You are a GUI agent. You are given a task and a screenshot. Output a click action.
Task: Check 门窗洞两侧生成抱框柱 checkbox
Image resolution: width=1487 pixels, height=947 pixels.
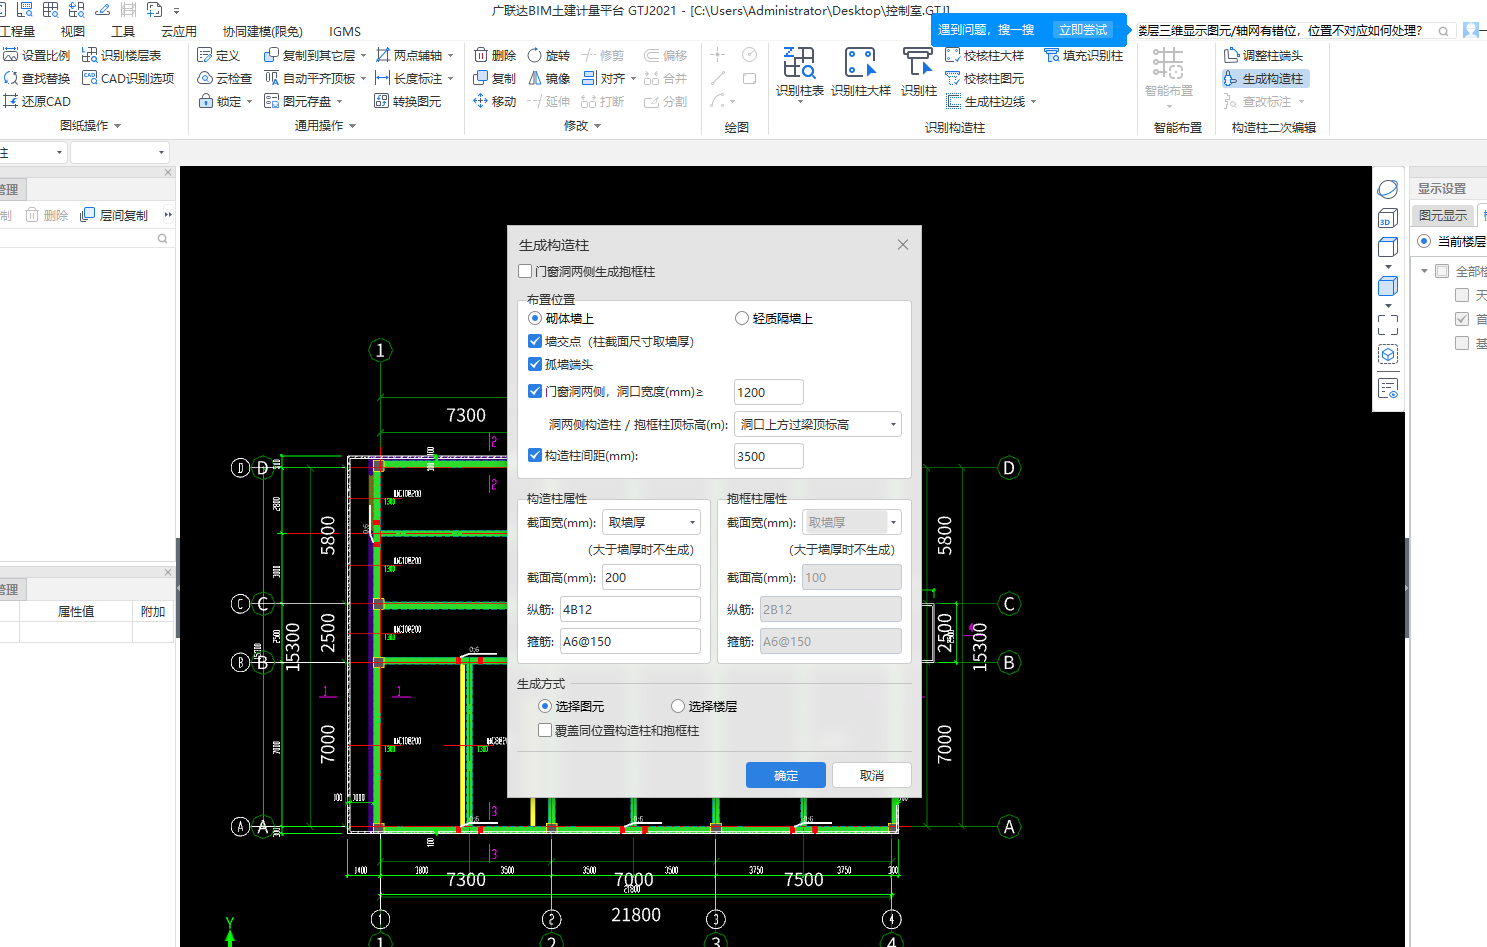(x=526, y=271)
